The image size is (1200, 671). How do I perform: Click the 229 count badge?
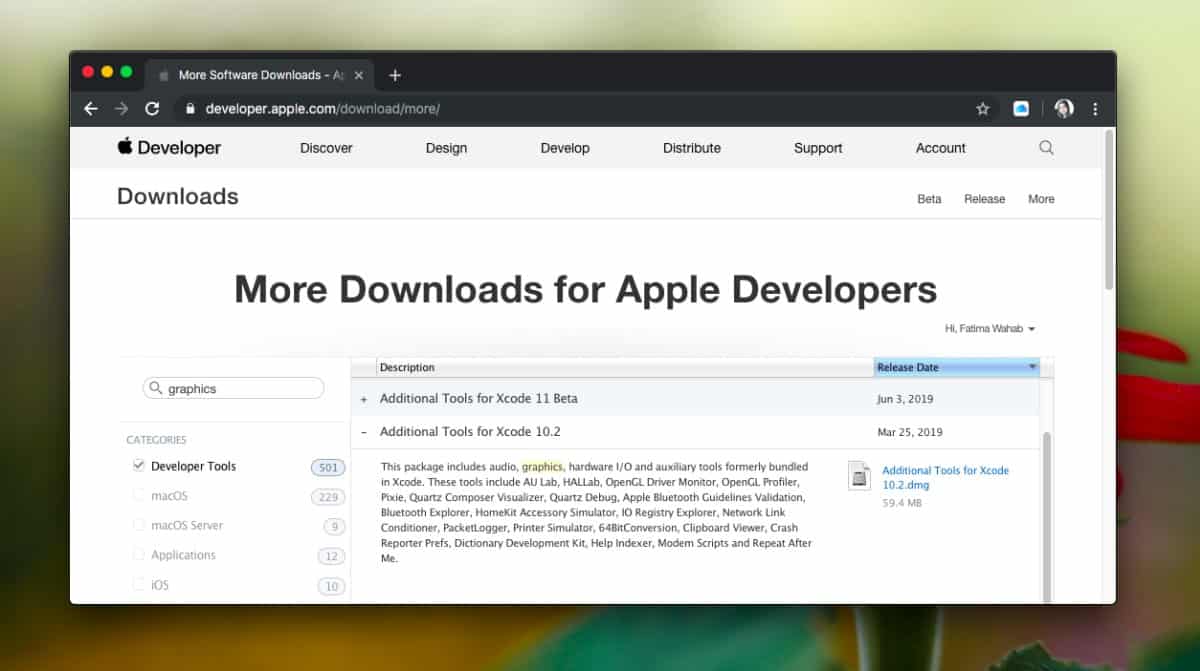click(328, 497)
